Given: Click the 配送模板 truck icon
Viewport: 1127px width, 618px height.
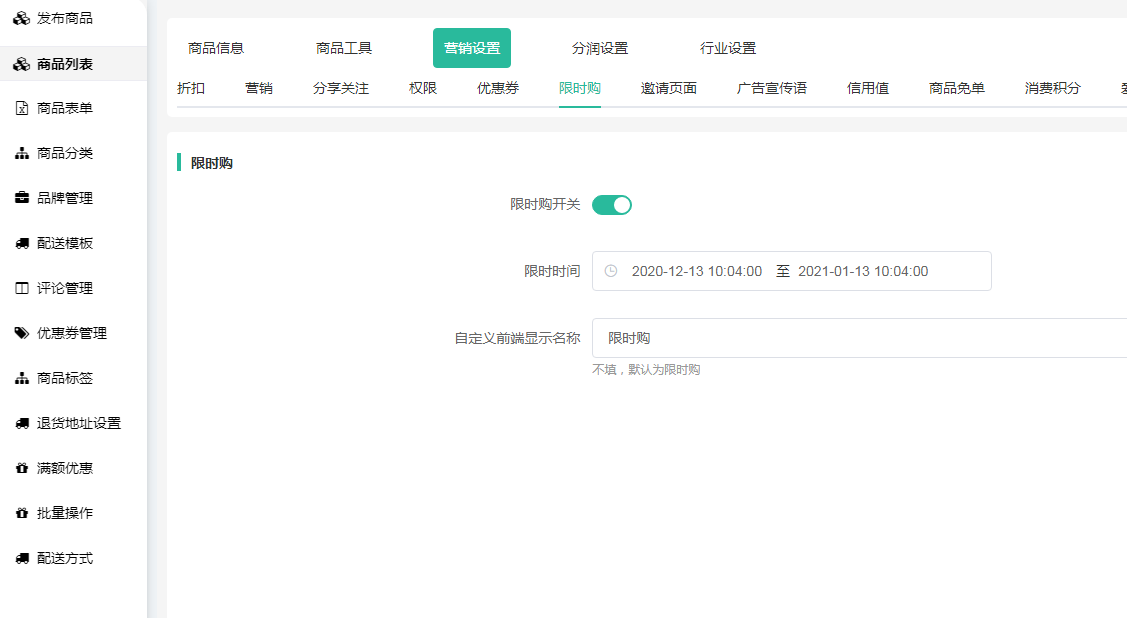Looking at the screenshot, I should tap(21, 243).
